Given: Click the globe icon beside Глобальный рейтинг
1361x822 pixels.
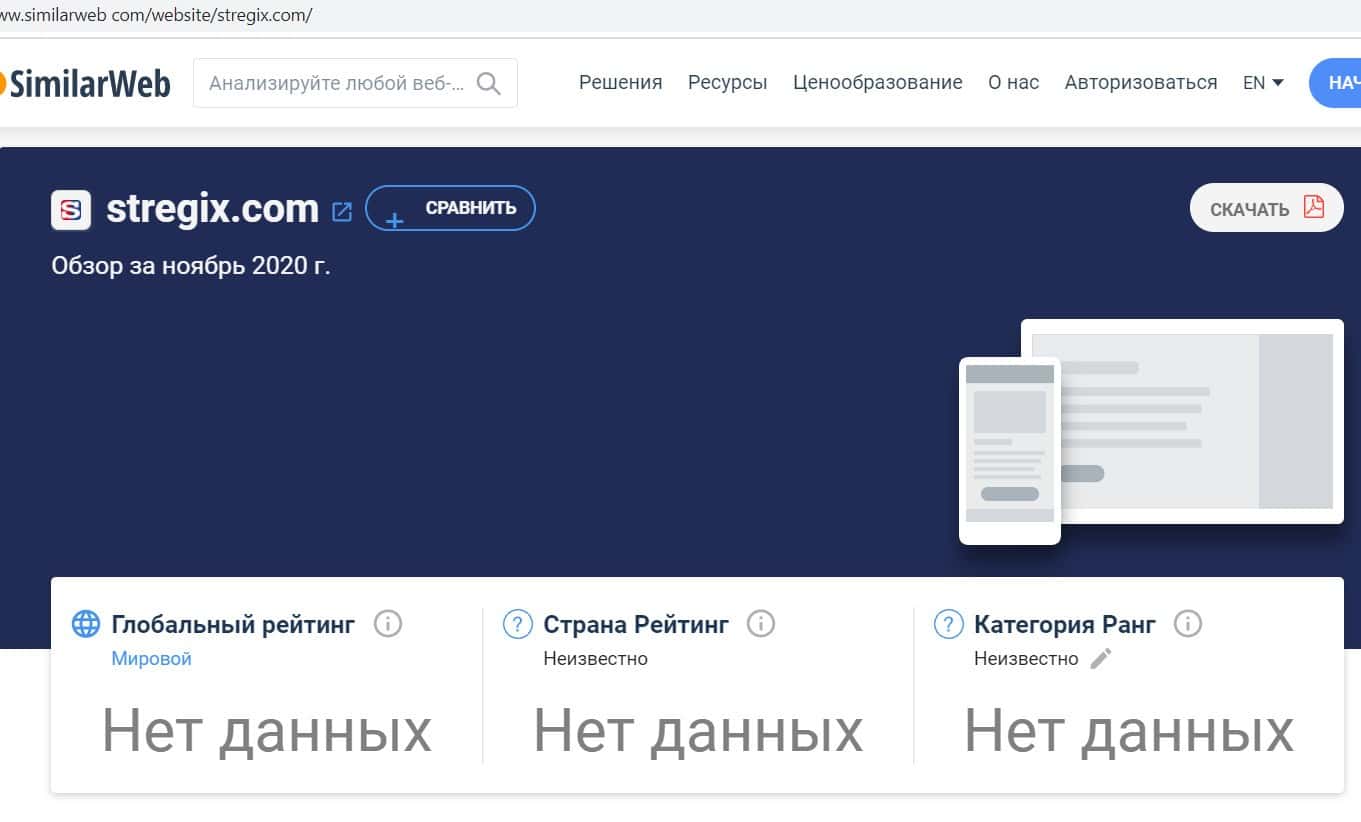Looking at the screenshot, I should tap(86, 624).
